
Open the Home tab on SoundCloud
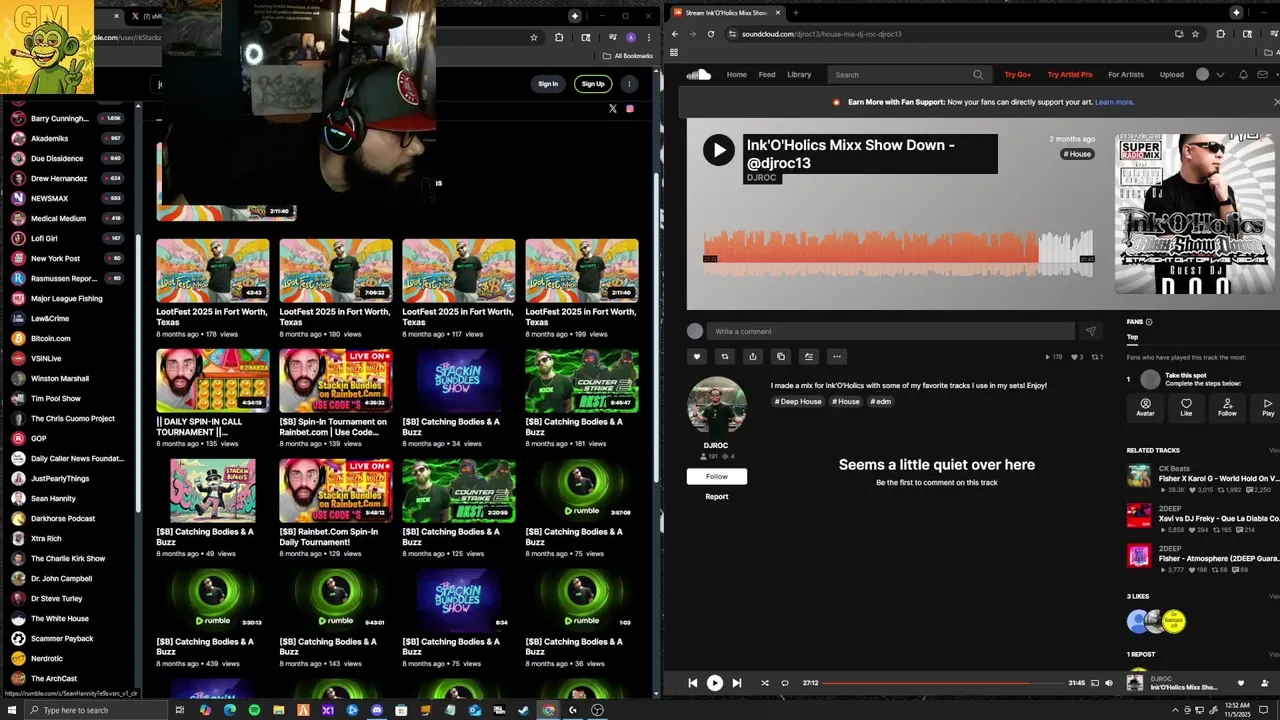(x=736, y=74)
